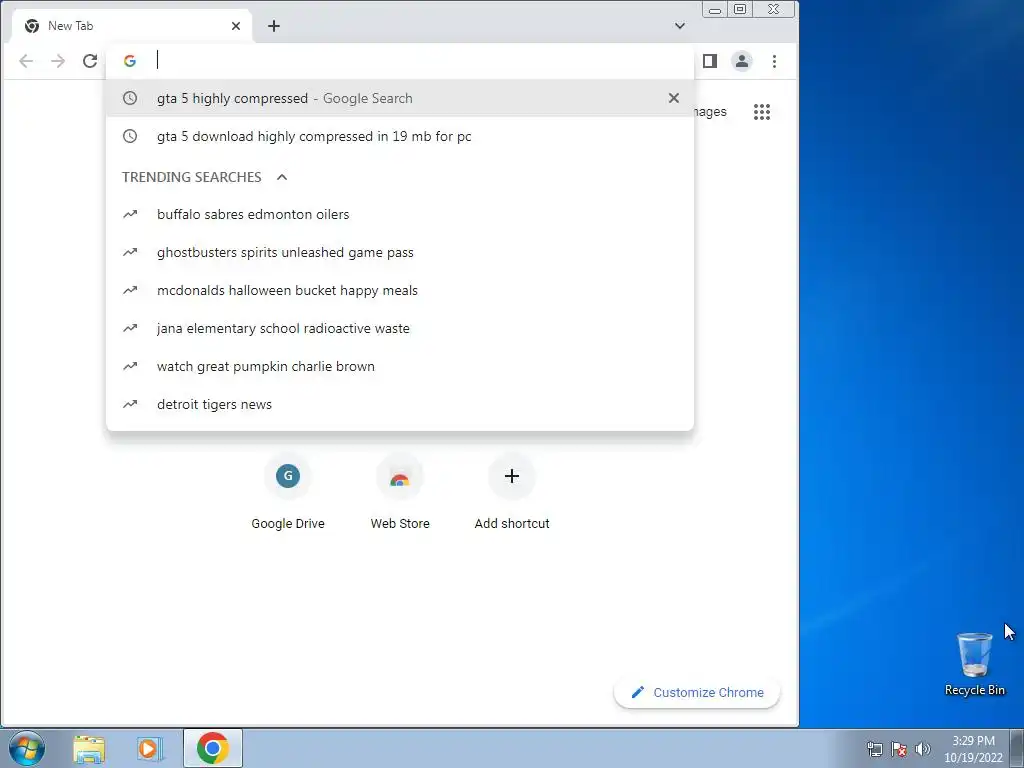Open the Recycle Bin desktop icon
The image size is (1024, 768).
pyautogui.click(x=974, y=663)
